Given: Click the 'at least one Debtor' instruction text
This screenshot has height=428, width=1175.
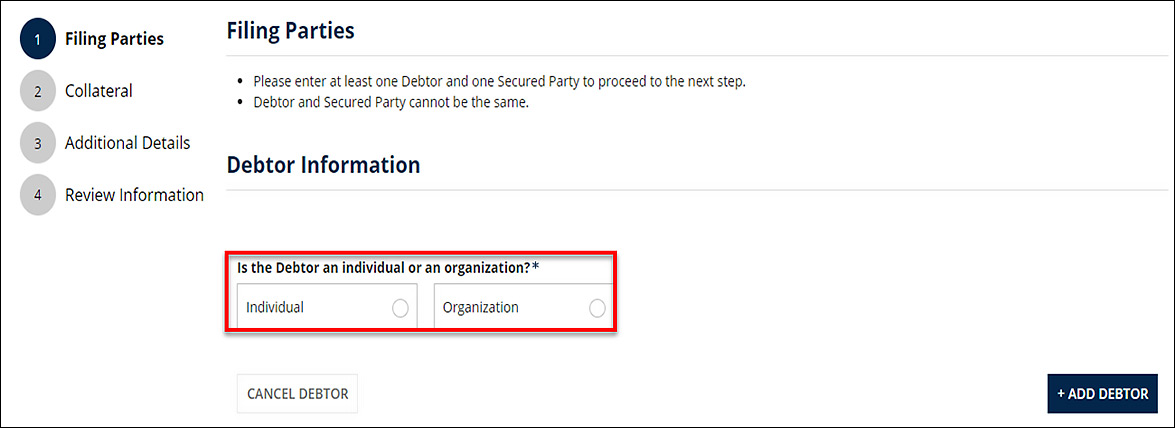Looking at the screenshot, I should pos(499,82).
